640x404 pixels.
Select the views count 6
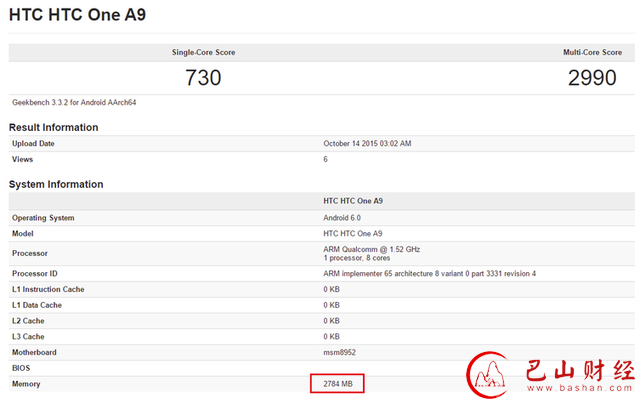(x=325, y=159)
